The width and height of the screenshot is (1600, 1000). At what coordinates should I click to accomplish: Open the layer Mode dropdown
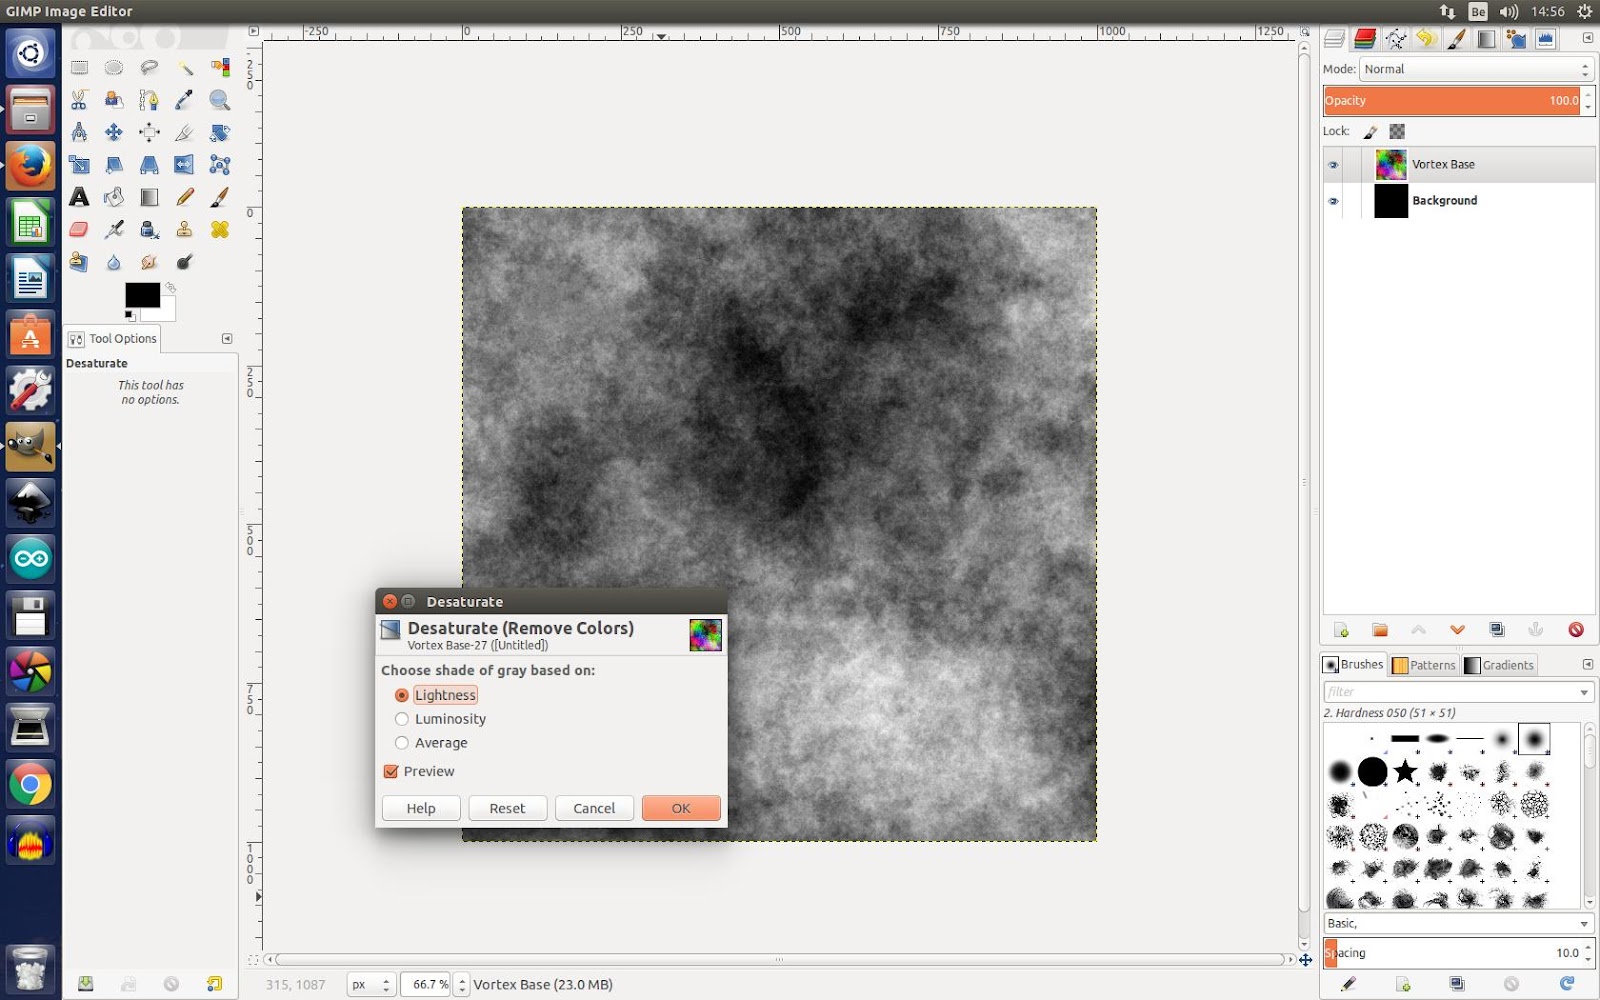[1473, 69]
